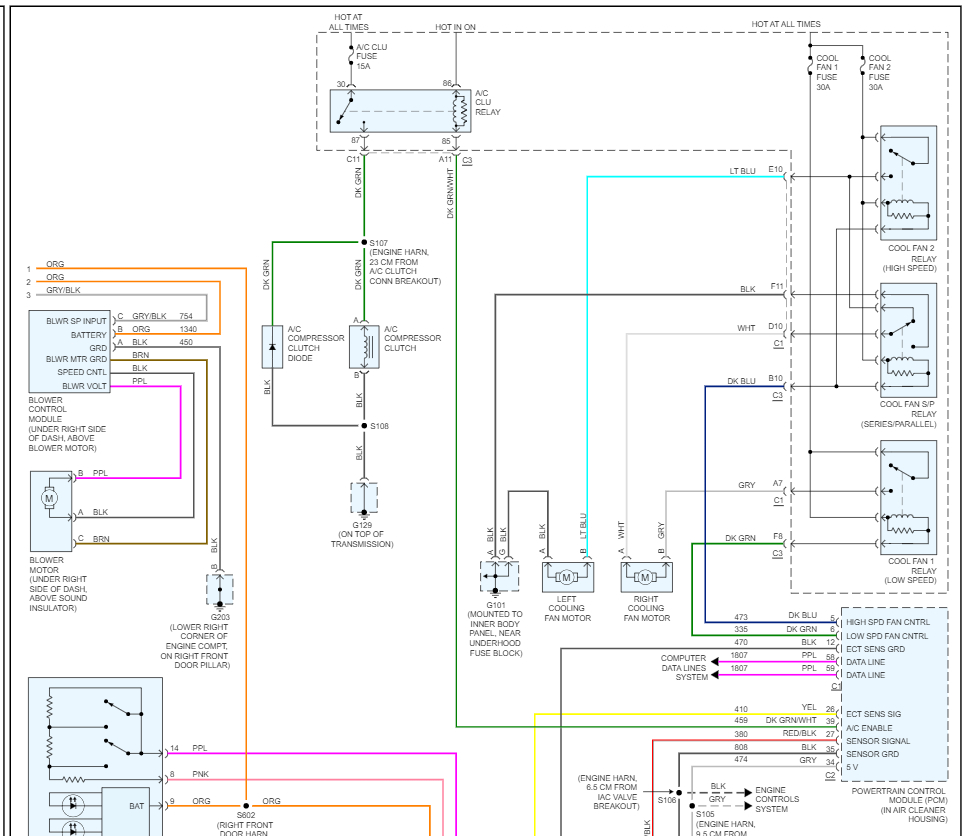
Task: Click arrow pointing to Engine Controls System BLK
Action: coord(748,793)
